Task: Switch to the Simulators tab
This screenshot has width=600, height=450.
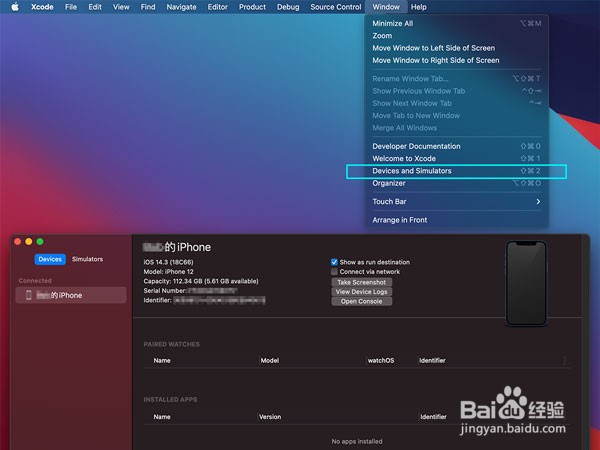Action: point(87,259)
